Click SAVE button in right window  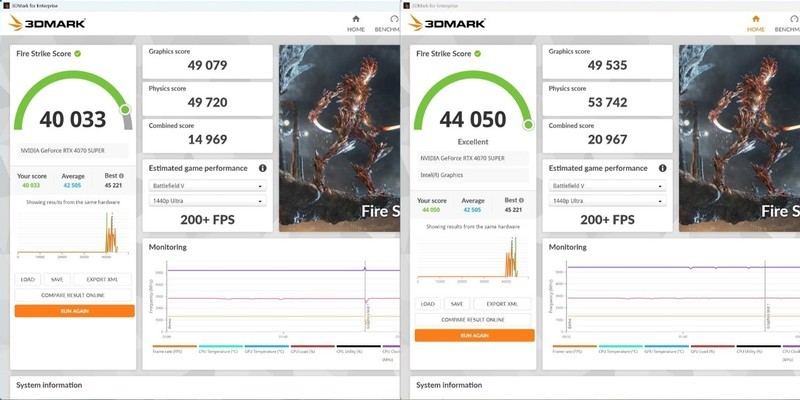click(457, 304)
